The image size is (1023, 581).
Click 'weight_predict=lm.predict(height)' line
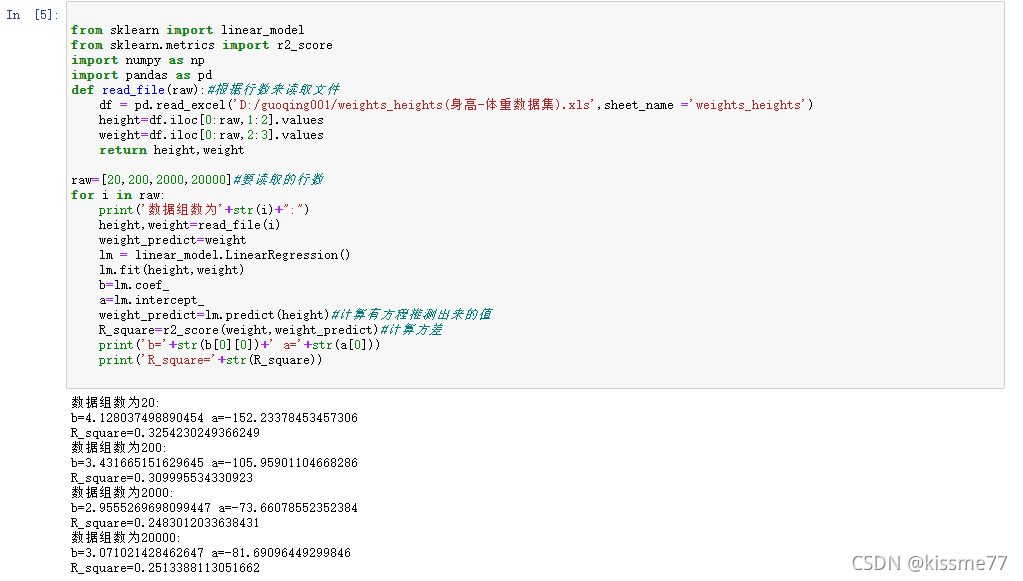click(x=295, y=315)
